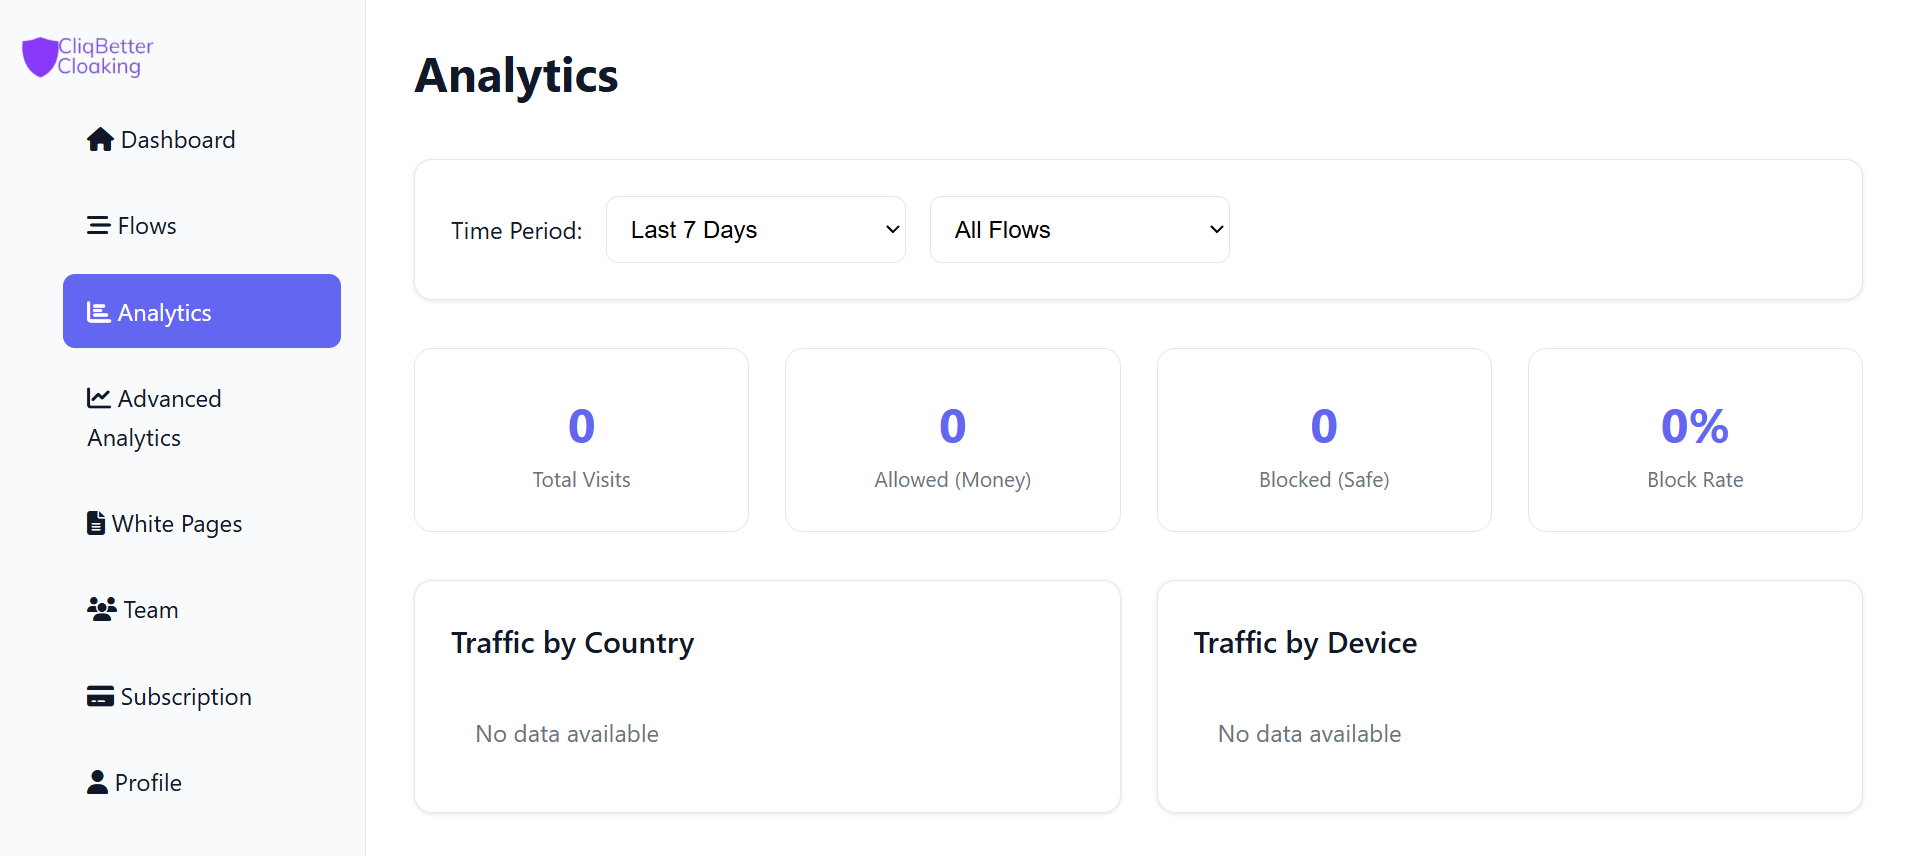Click the Allowed (Money) label
This screenshot has width=1905, height=856.
(x=952, y=480)
